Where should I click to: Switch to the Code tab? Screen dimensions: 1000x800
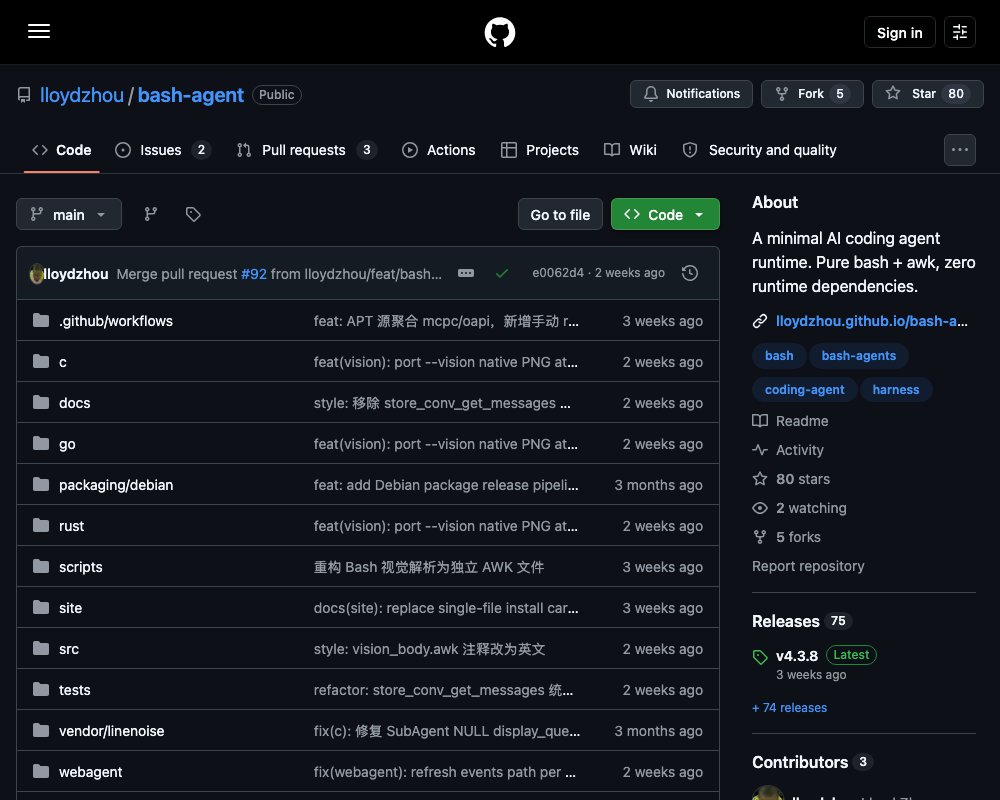point(61,150)
